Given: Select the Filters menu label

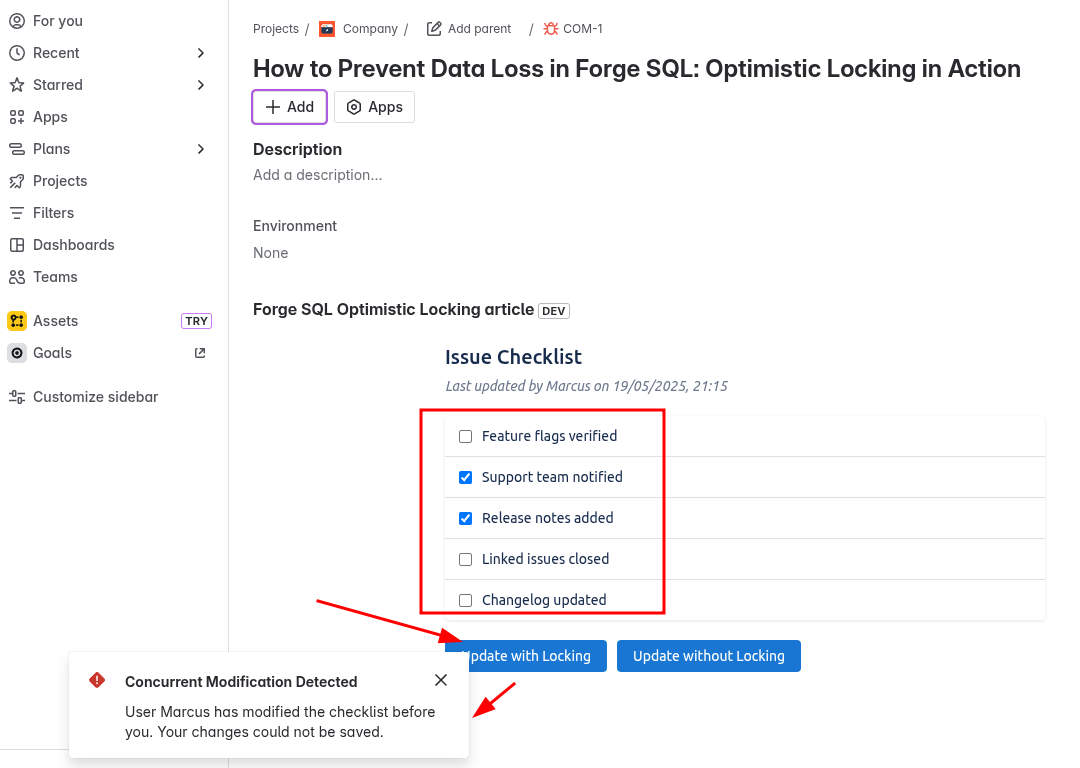Looking at the screenshot, I should coord(53,213).
